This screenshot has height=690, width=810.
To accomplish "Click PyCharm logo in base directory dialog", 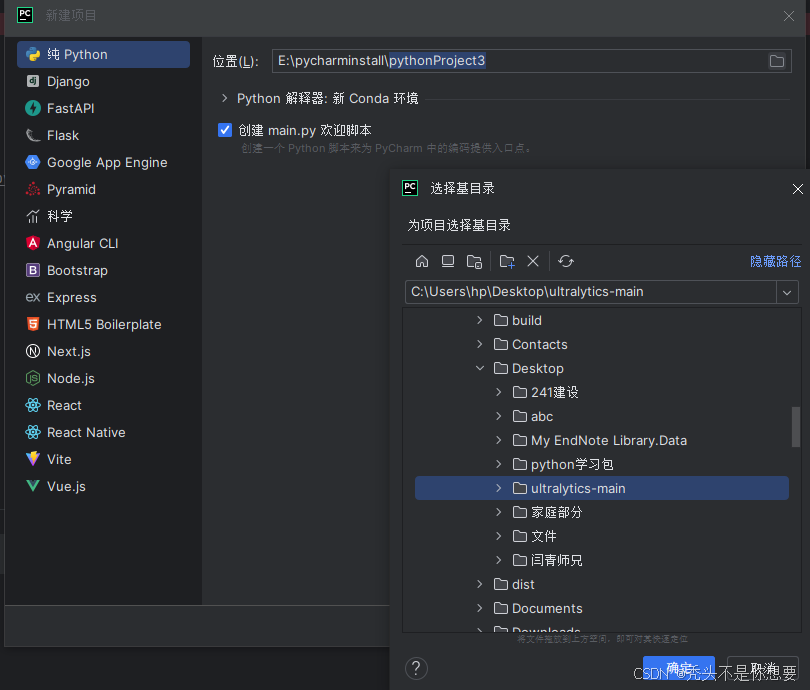I will coord(410,188).
